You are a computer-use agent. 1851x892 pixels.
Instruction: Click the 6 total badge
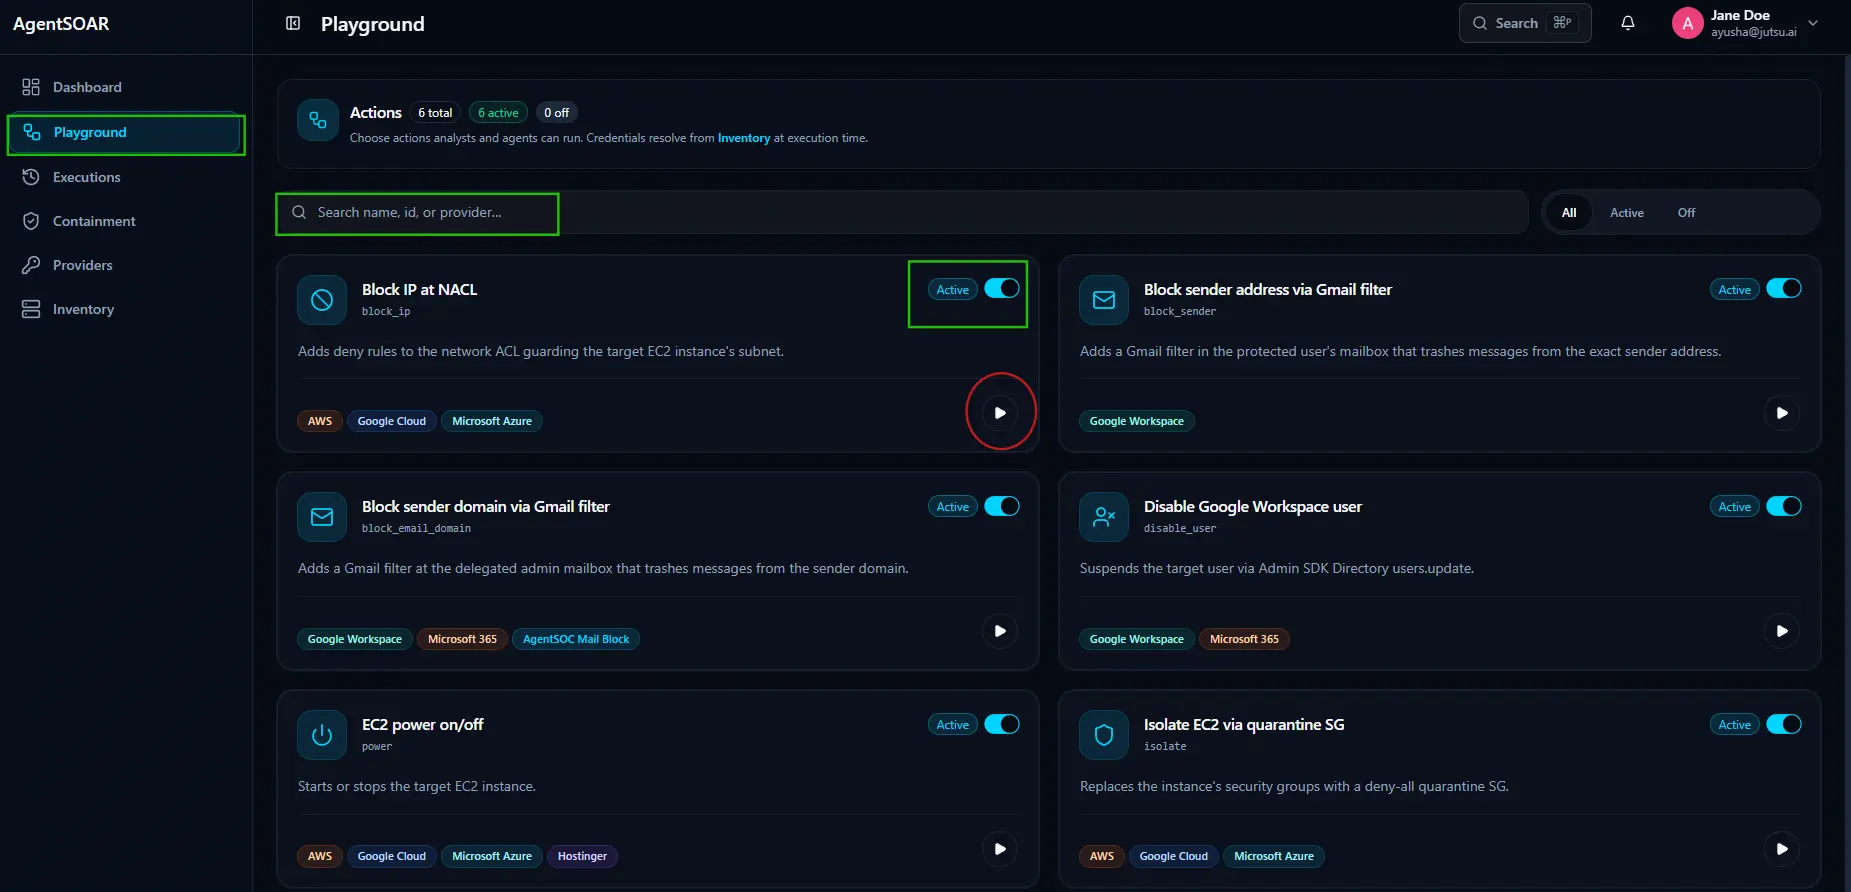[435, 113]
